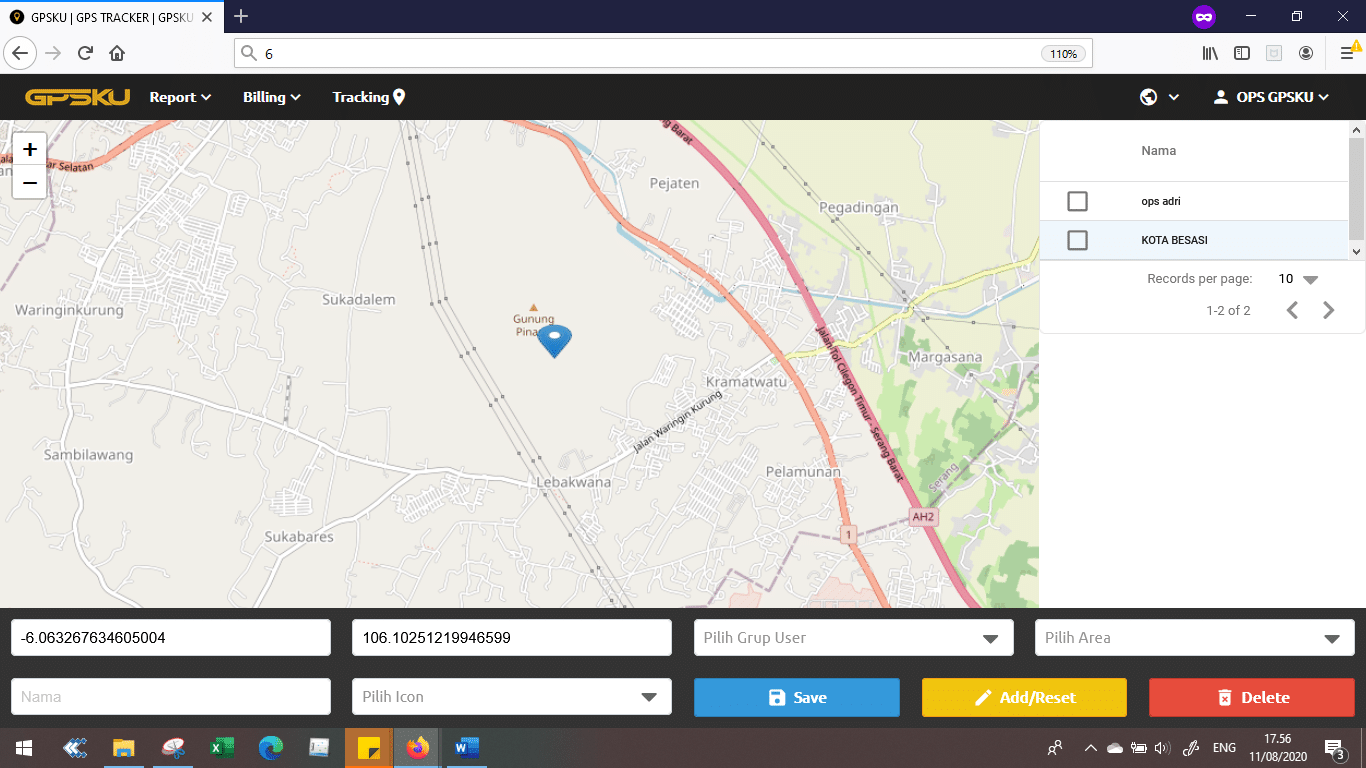The height and width of the screenshot is (768, 1366).
Task: Open the Pilih Icon dropdown
Action: click(x=511, y=697)
